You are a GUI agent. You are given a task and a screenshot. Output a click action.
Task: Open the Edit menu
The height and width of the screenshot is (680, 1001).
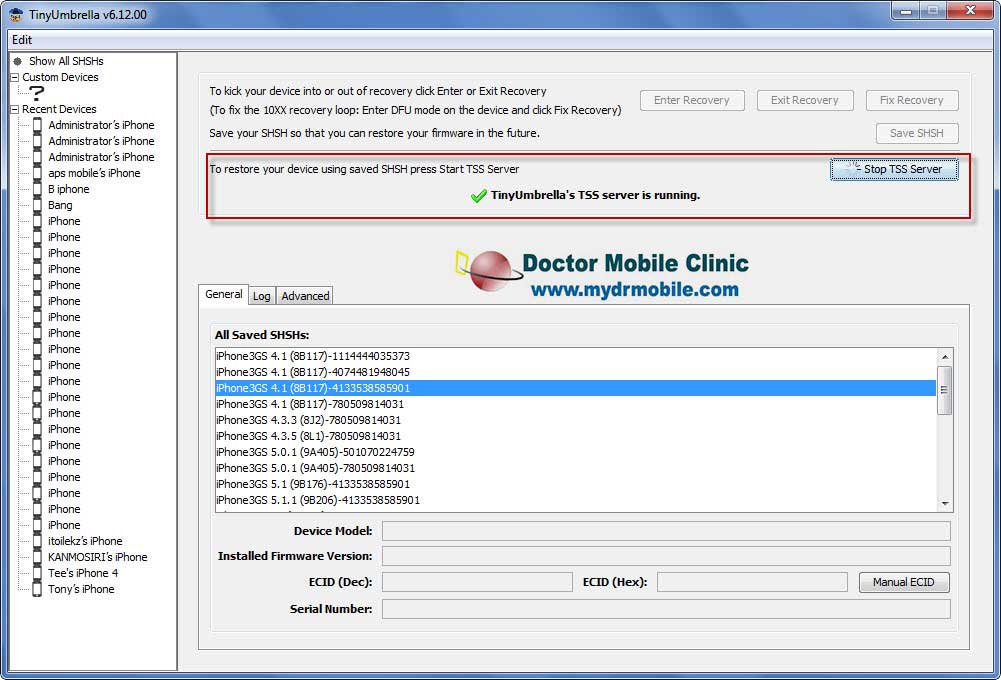point(22,40)
